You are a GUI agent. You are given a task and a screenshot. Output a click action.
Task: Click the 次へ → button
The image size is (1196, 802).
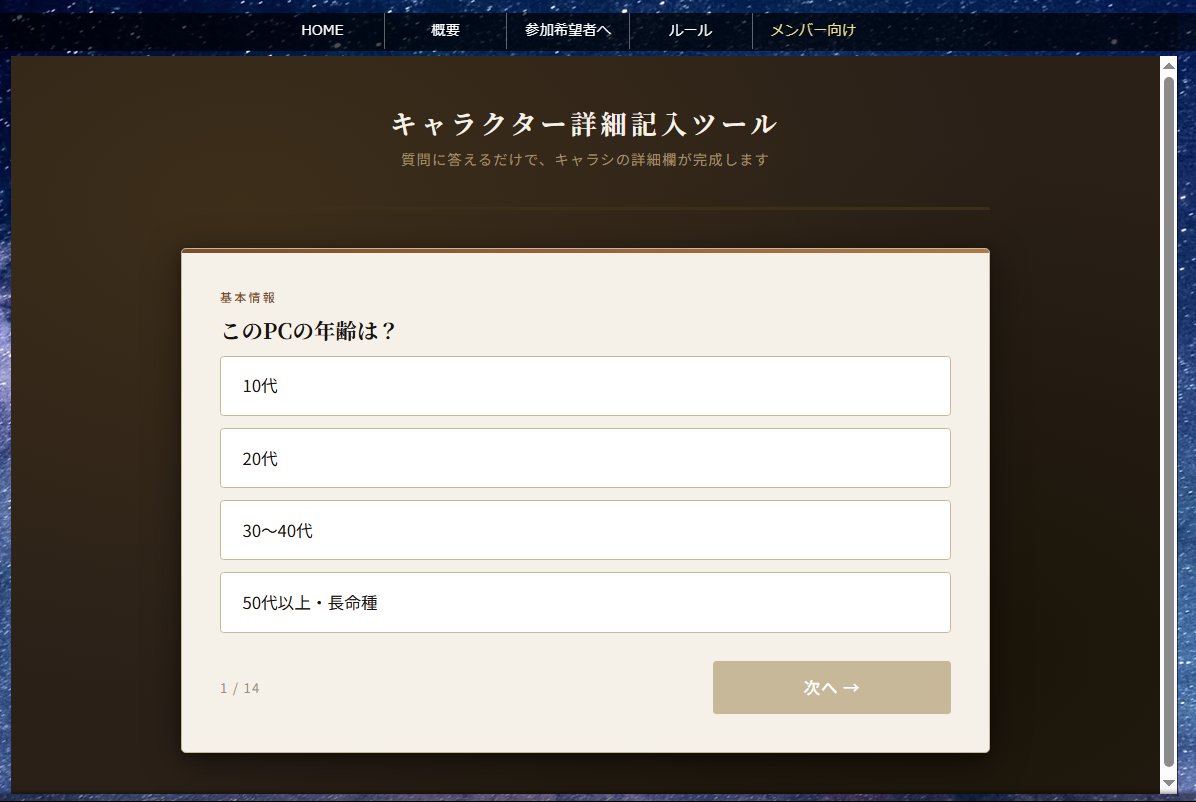coord(831,688)
